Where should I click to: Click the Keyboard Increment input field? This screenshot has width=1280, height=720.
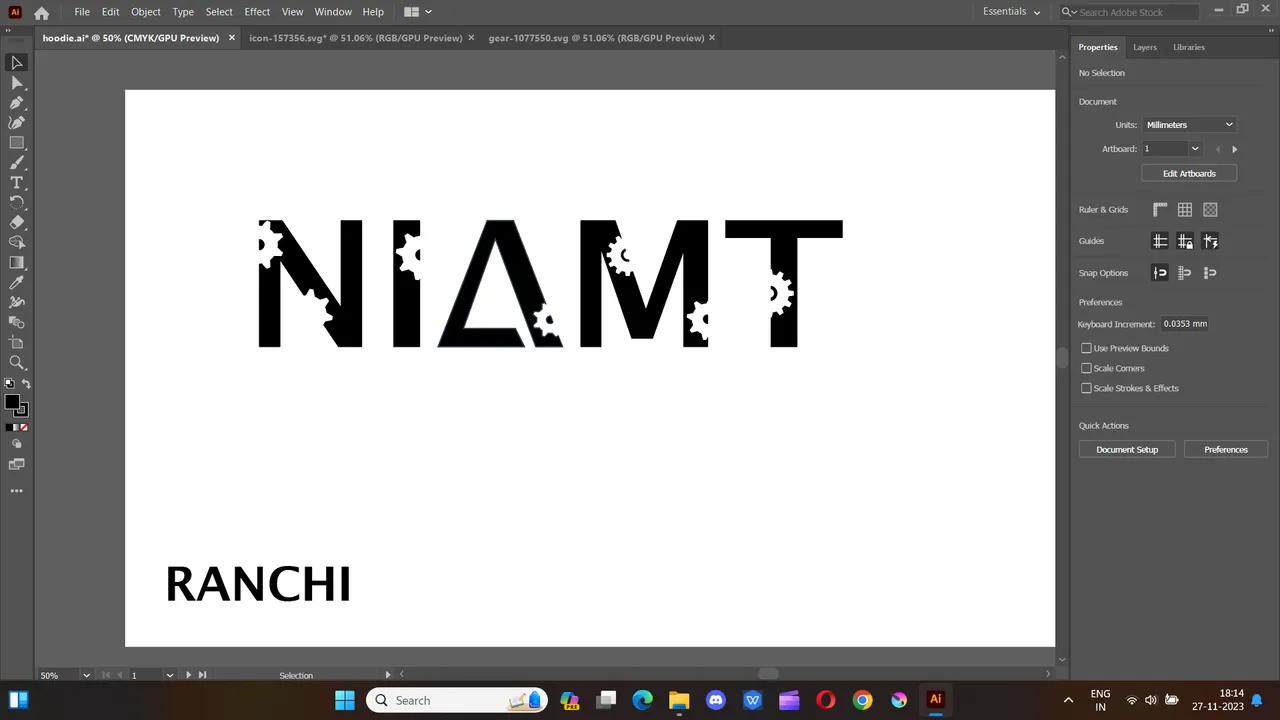tap(1185, 324)
